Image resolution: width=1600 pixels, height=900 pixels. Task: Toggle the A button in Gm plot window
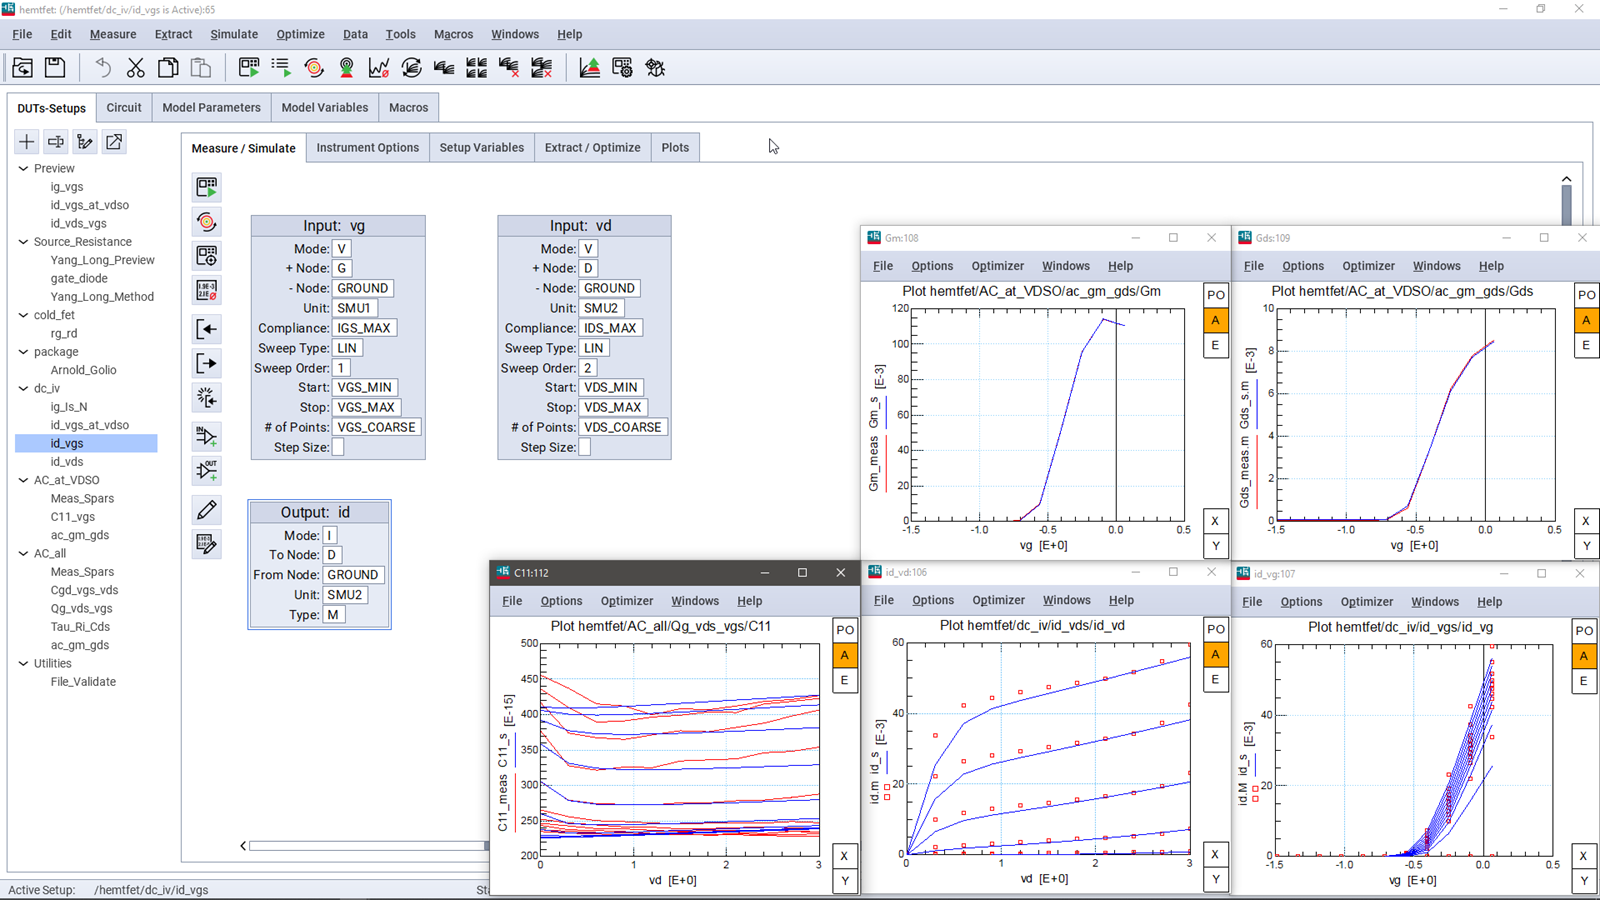[1215, 320]
